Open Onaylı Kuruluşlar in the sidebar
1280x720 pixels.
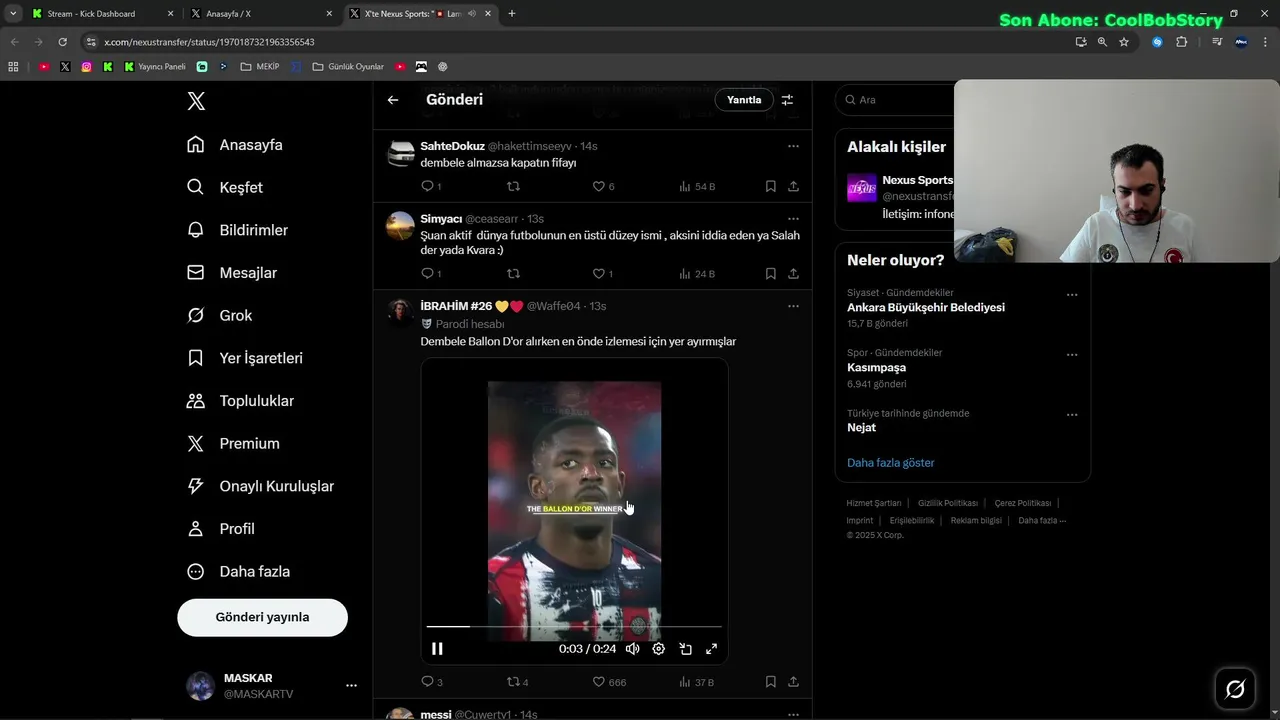point(260,486)
